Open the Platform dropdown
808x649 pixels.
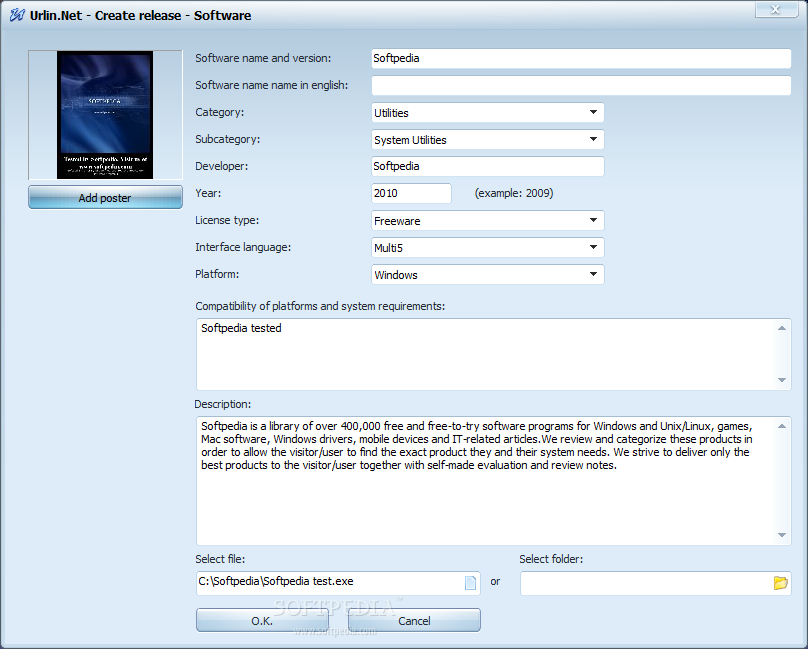tap(487, 275)
